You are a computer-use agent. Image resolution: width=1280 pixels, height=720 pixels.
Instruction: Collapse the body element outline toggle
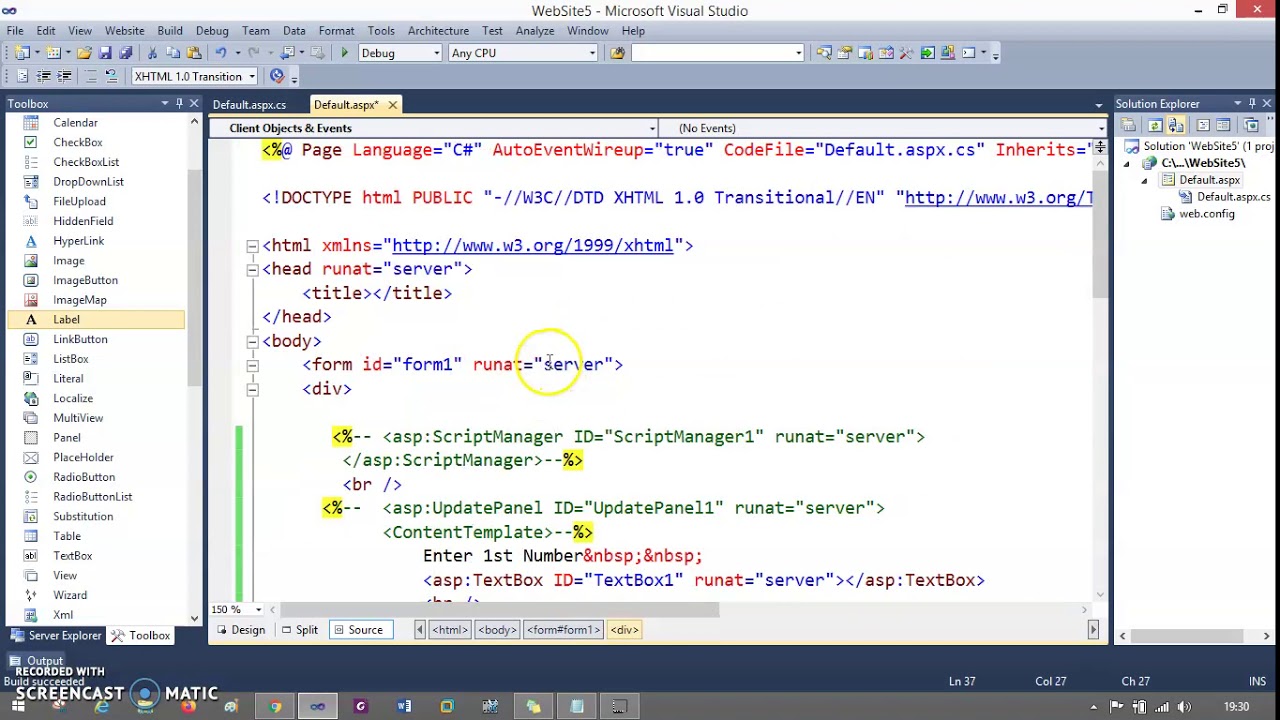point(253,342)
